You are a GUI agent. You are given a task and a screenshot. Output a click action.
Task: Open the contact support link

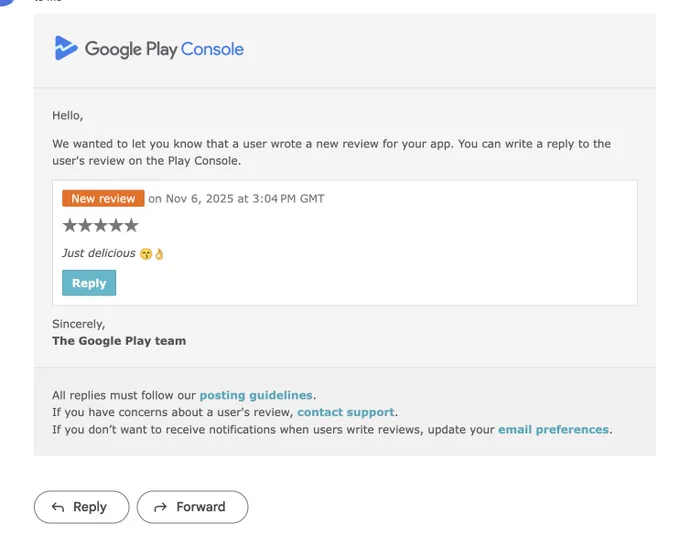[346, 412]
